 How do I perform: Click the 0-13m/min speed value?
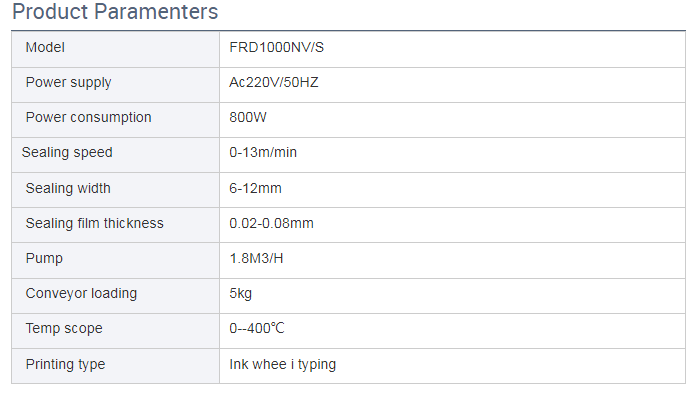coord(263,153)
